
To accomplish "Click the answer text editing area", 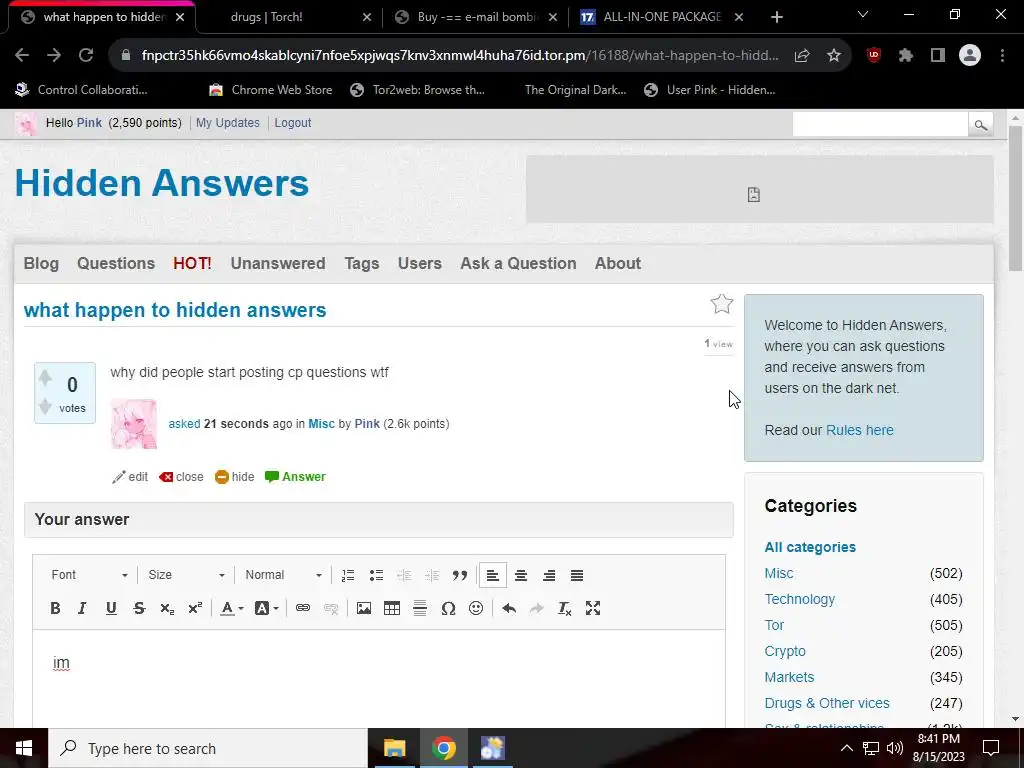I will (x=379, y=678).
